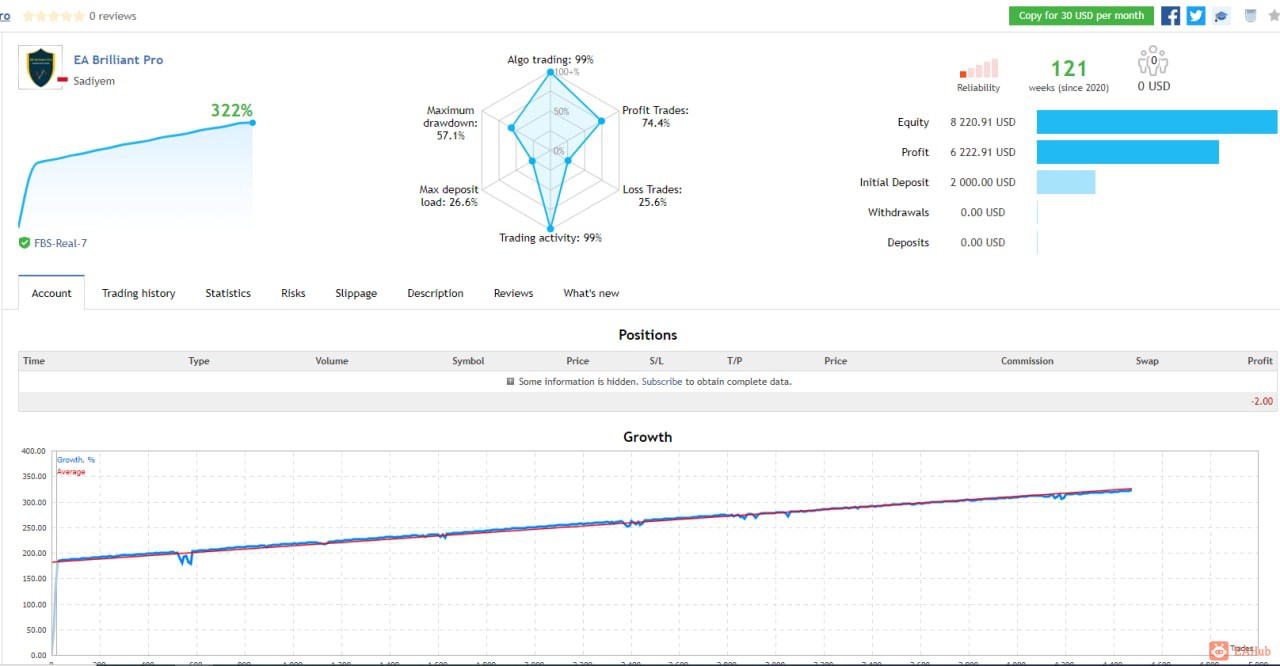Open the EA Brilliant Pro title link
Screen dimensions: 1280x666
coord(118,60)
